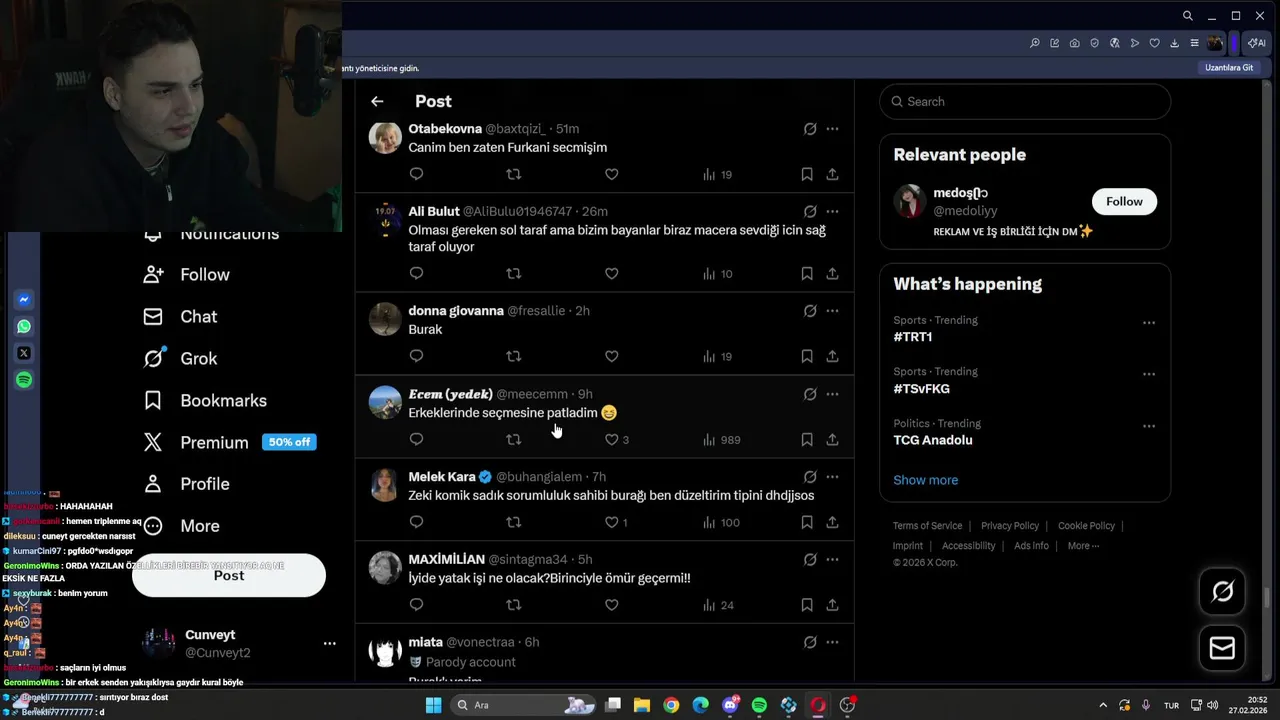Open Chat in the X sidebar

click(x=180, y=316)
